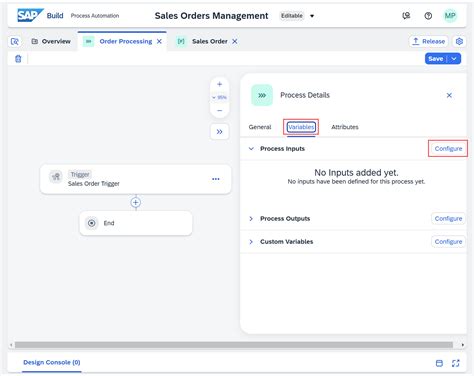Select the Sales Order Trigger step
This screenshot has height=376, width=474.
(x=135, y=179)
